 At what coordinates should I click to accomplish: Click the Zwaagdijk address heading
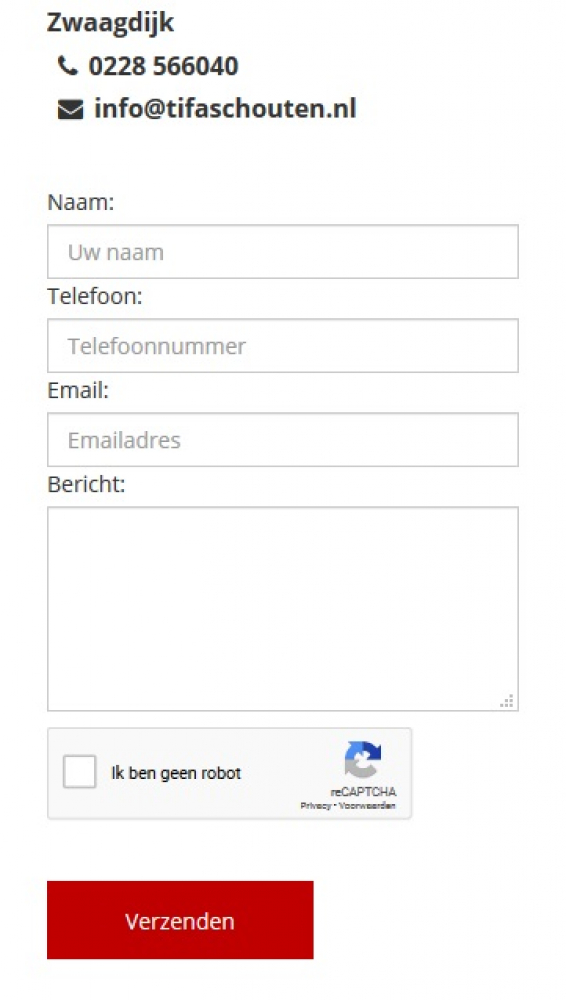[x=110, y=23]
